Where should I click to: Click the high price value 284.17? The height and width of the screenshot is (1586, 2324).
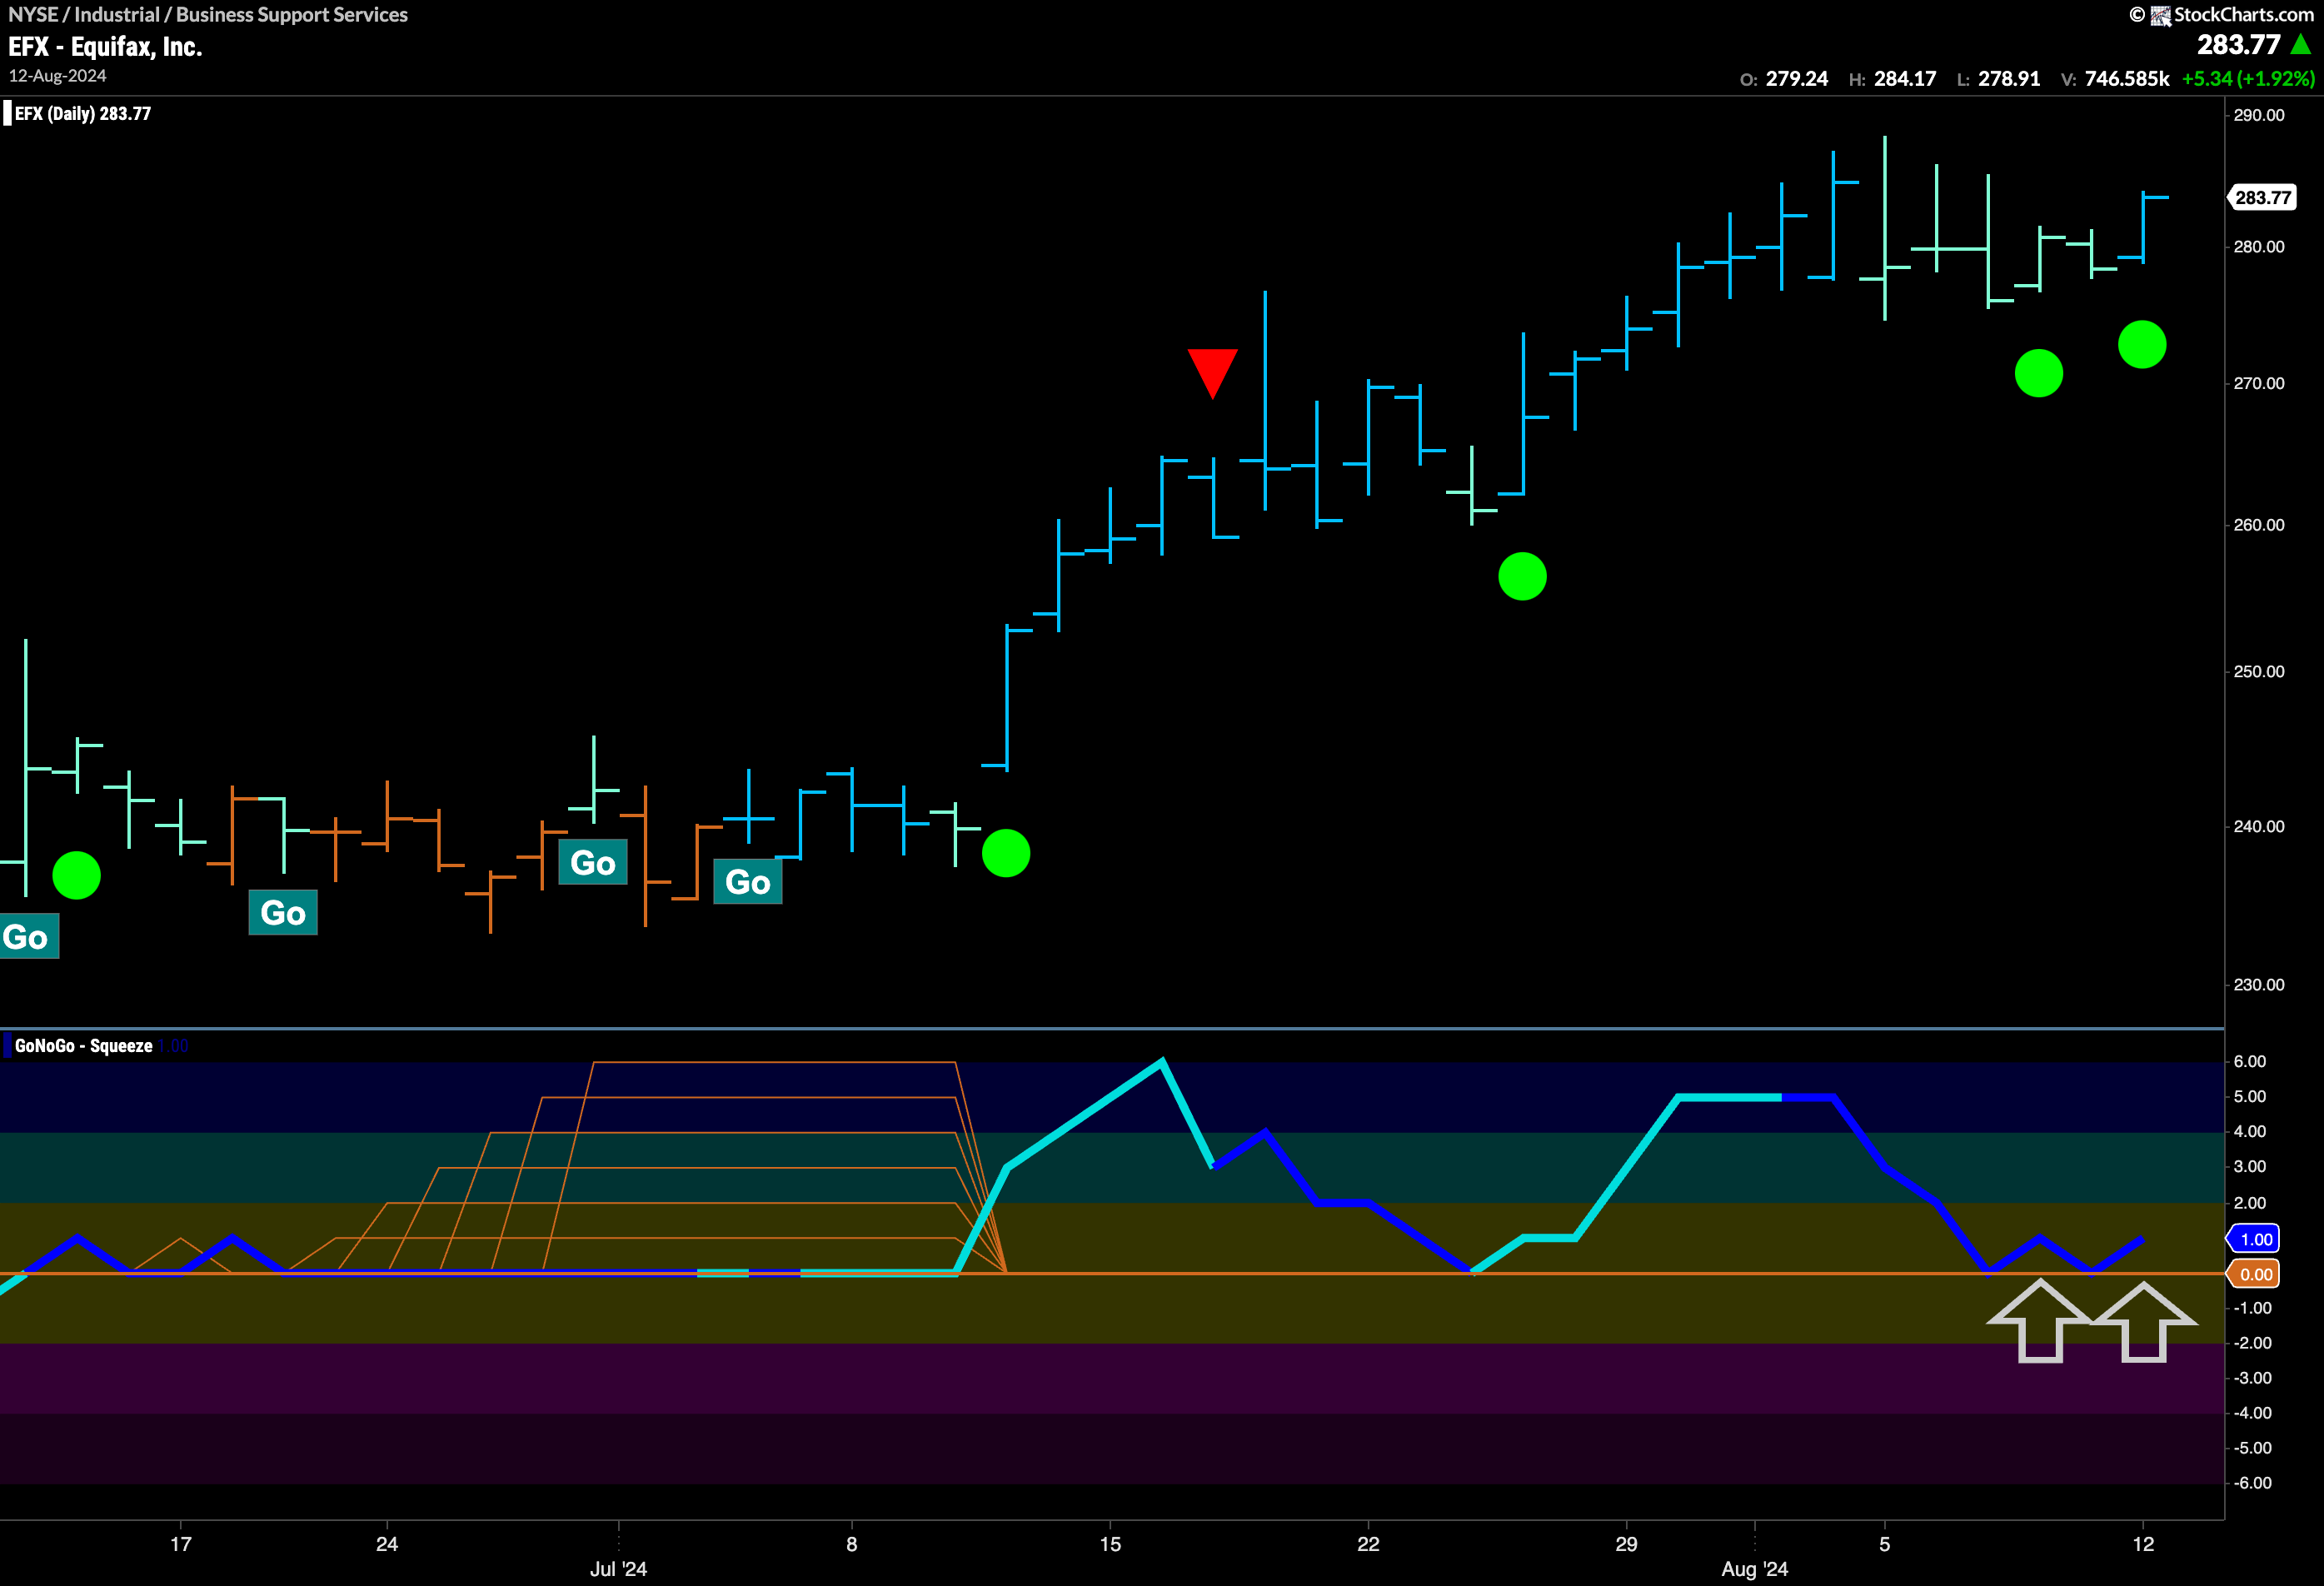point(1905,79)
